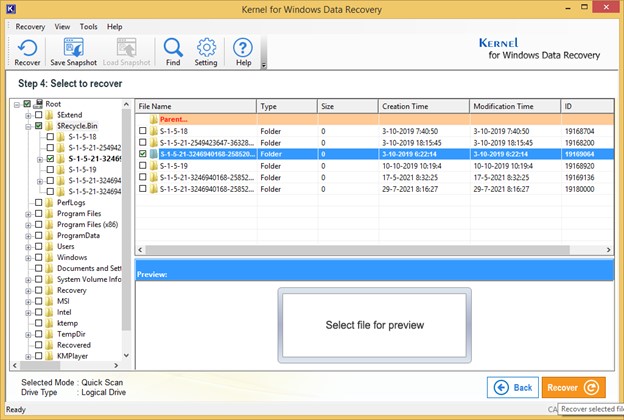Click the TempDir folder icon
Viewport: 624px width, 420px height.
pyautogui.click(x=49, y=334)
